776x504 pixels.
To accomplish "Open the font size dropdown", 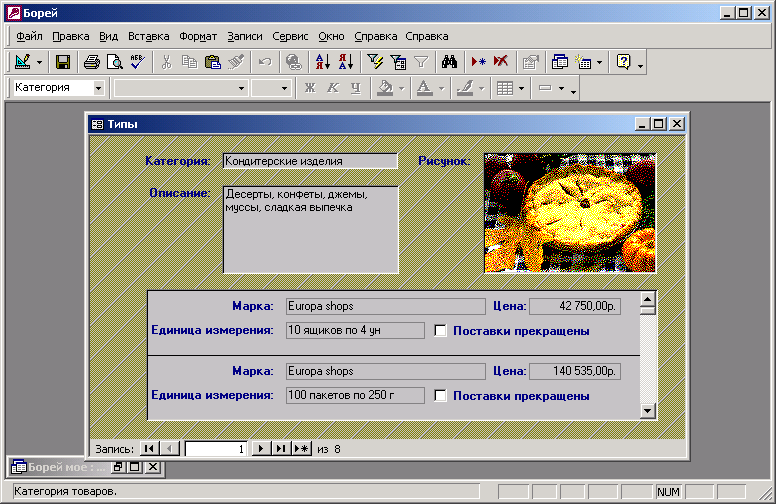I will pos(284,88).
